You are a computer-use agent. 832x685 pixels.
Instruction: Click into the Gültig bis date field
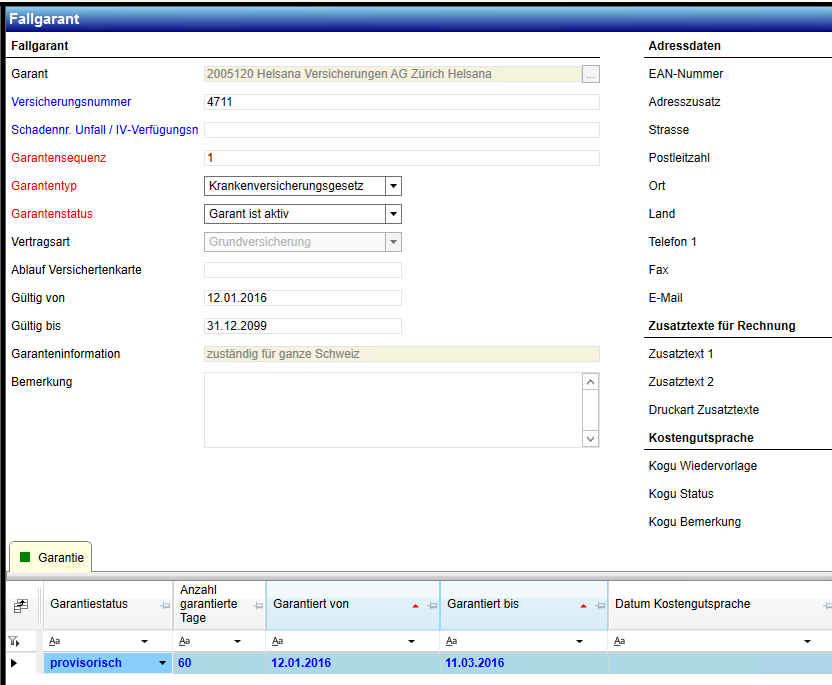[302, 326]
